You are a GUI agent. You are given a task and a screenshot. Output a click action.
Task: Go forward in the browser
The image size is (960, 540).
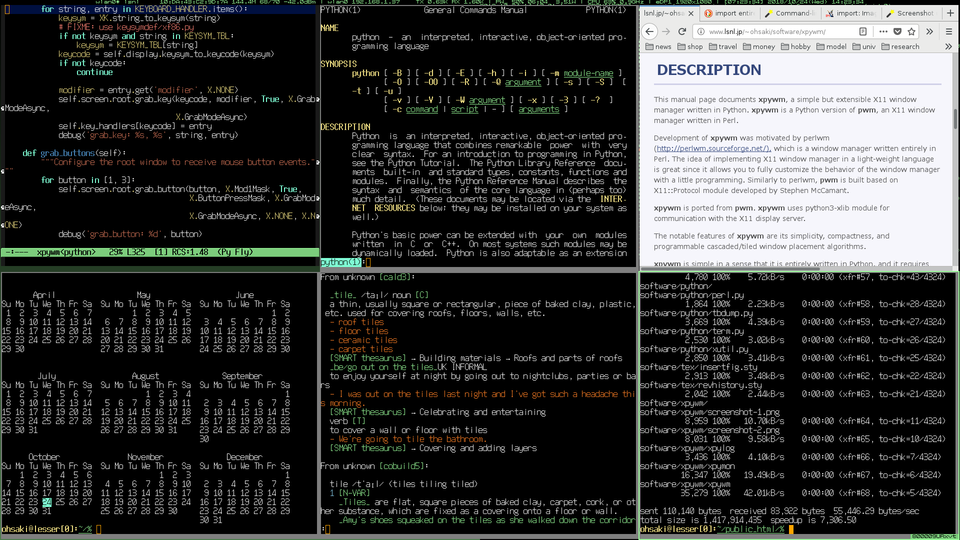[x=666, y=32]
